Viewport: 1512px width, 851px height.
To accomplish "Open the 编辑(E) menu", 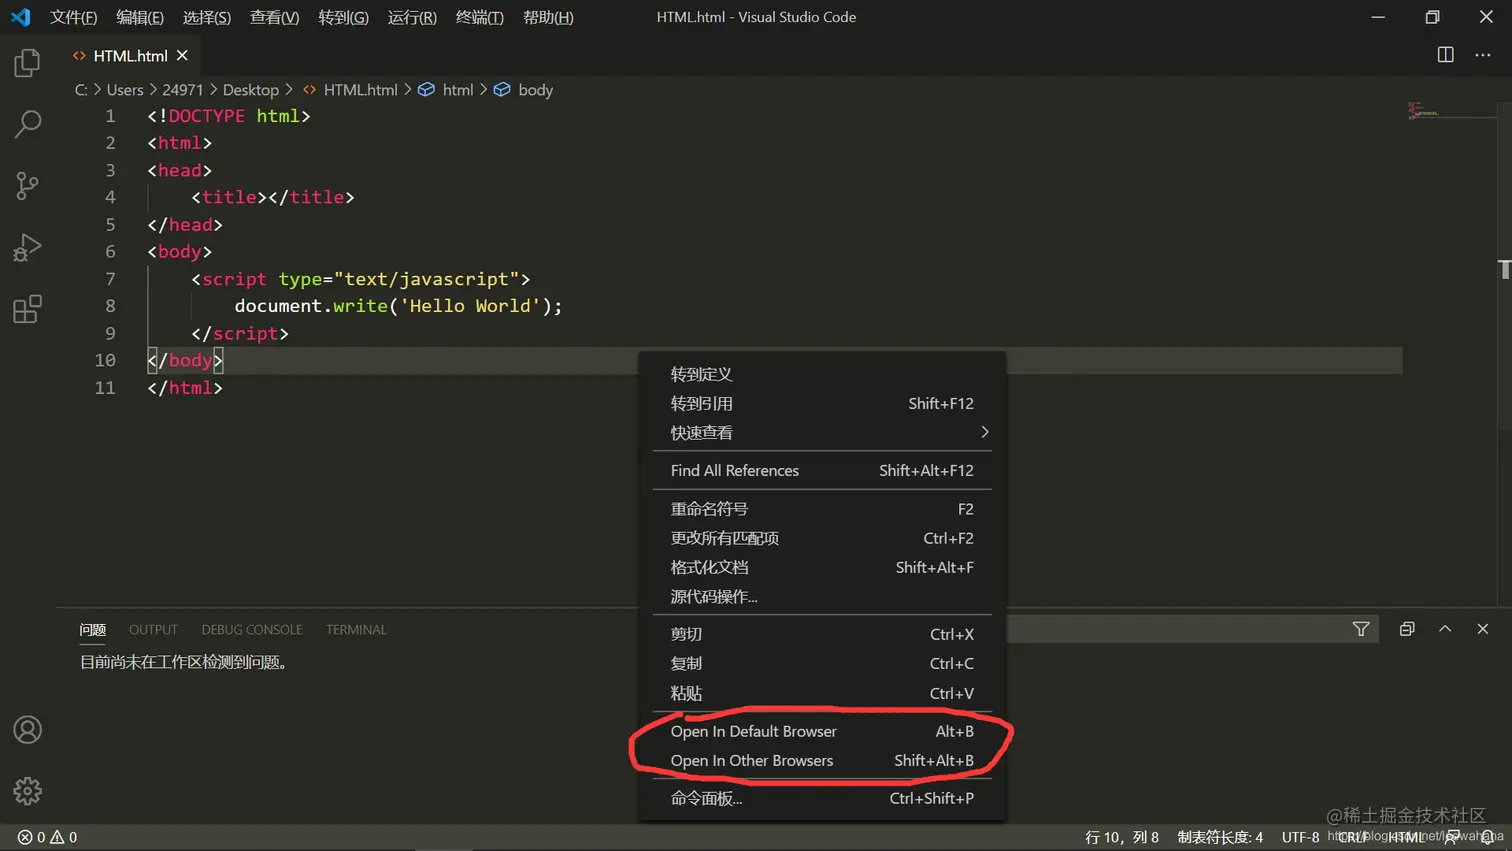I will (140, 17).
